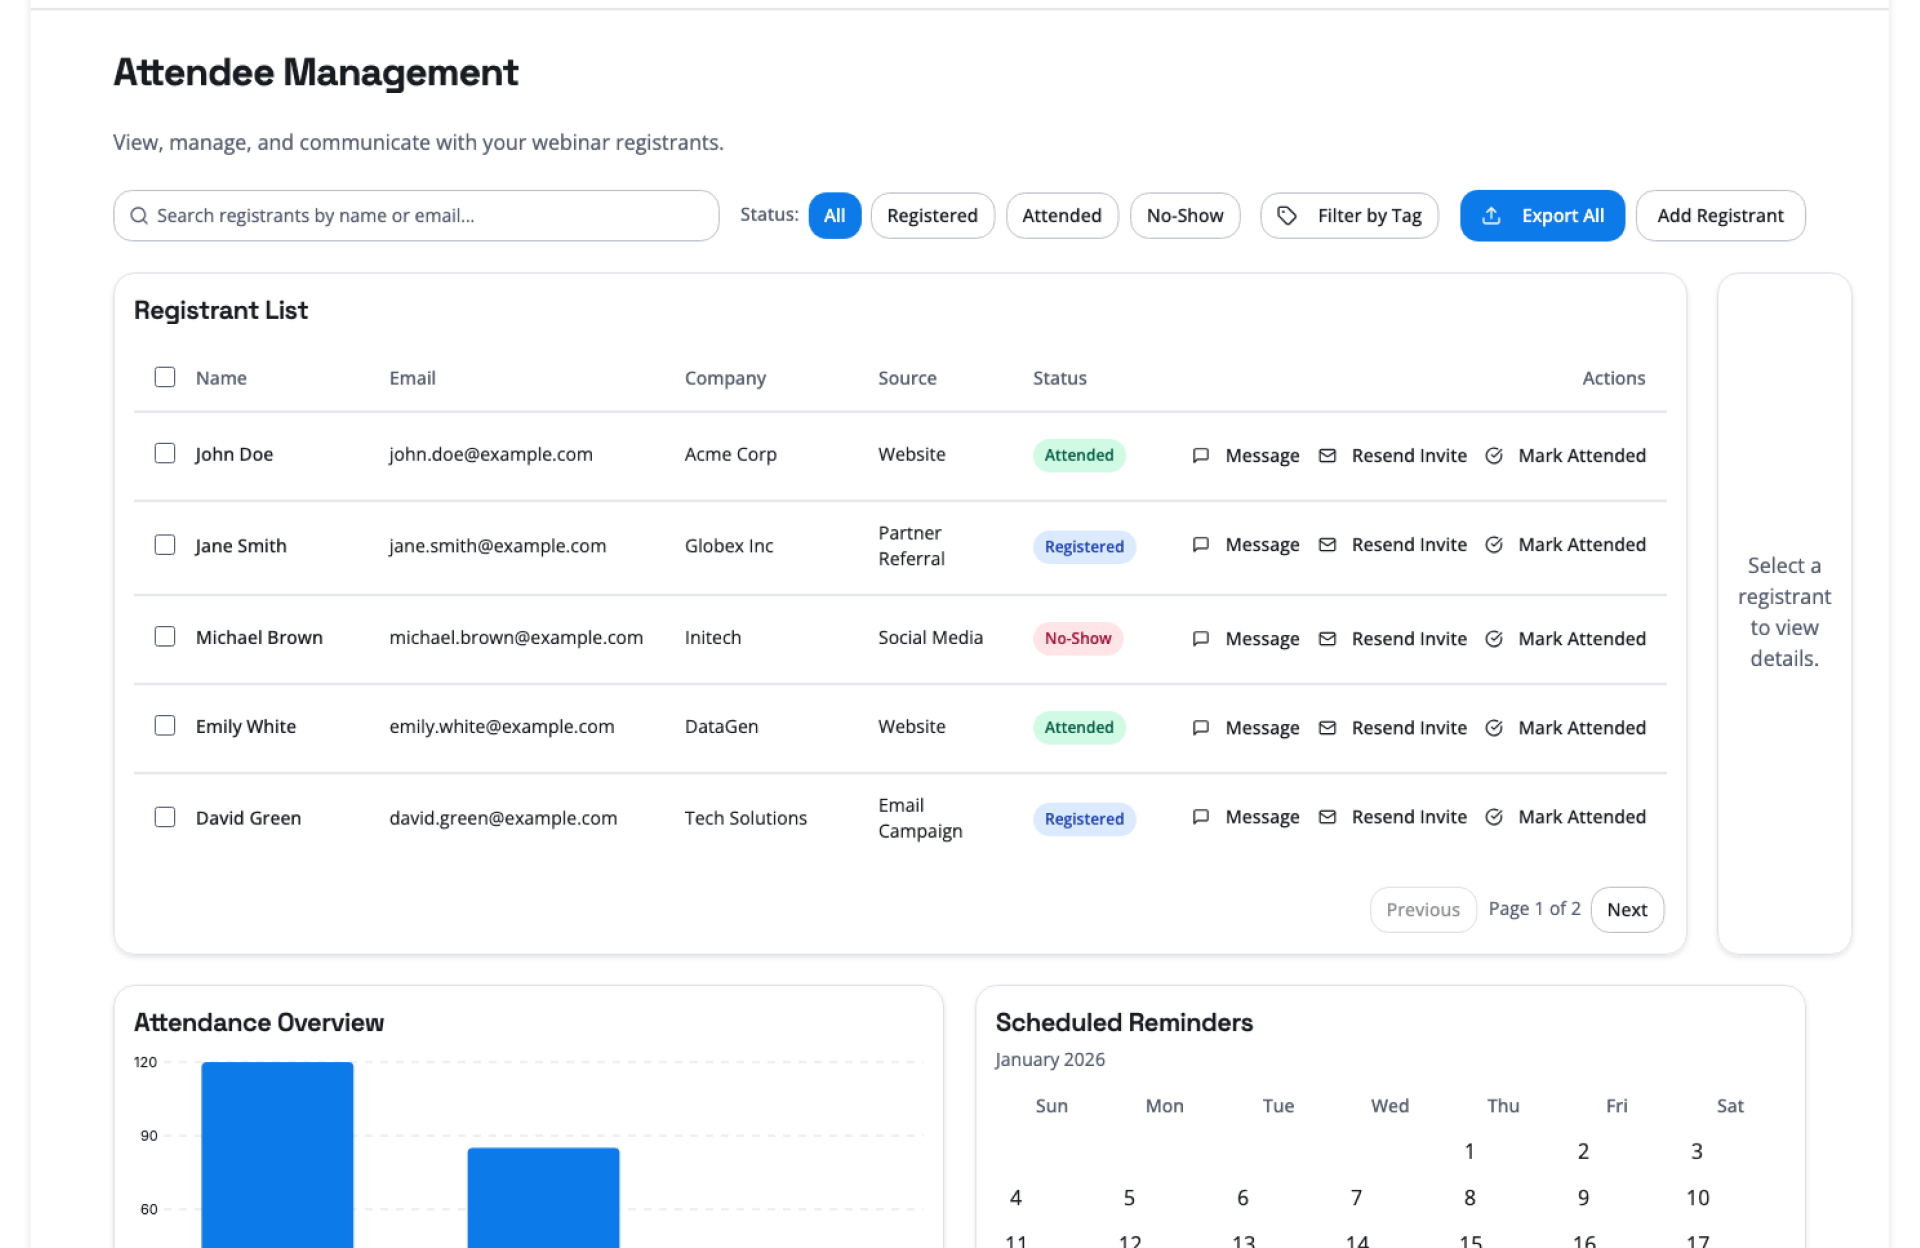
Task: Switch status filter to Attended
Action: tap(1061, 216)
